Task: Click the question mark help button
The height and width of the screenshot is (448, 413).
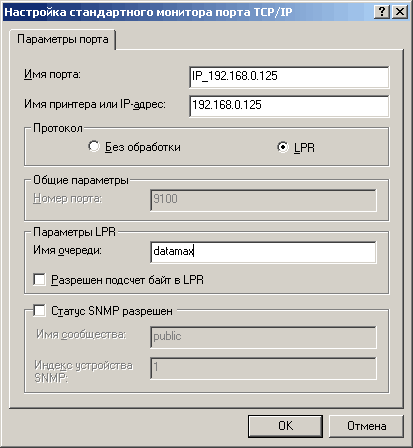Action: pyautogui.click(x=382, y=12)
